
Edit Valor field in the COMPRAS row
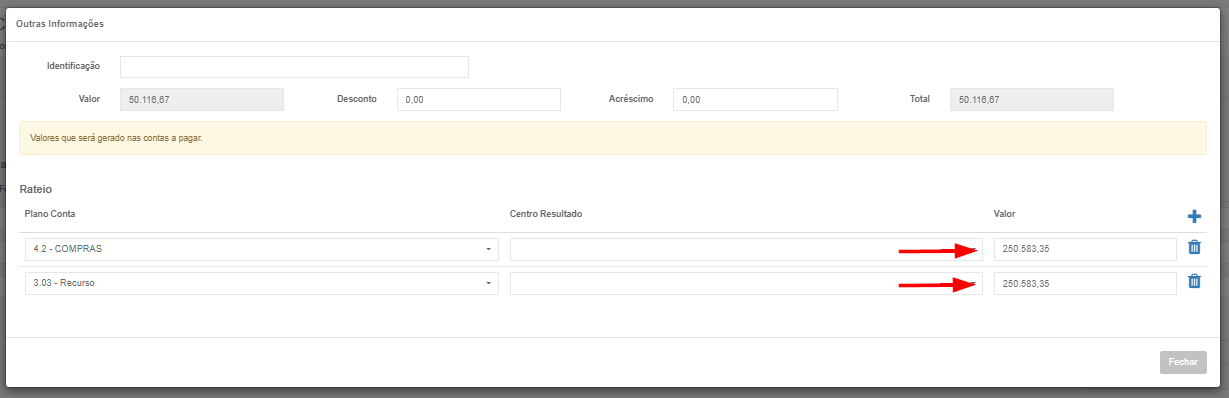[x=1085, y=249]
